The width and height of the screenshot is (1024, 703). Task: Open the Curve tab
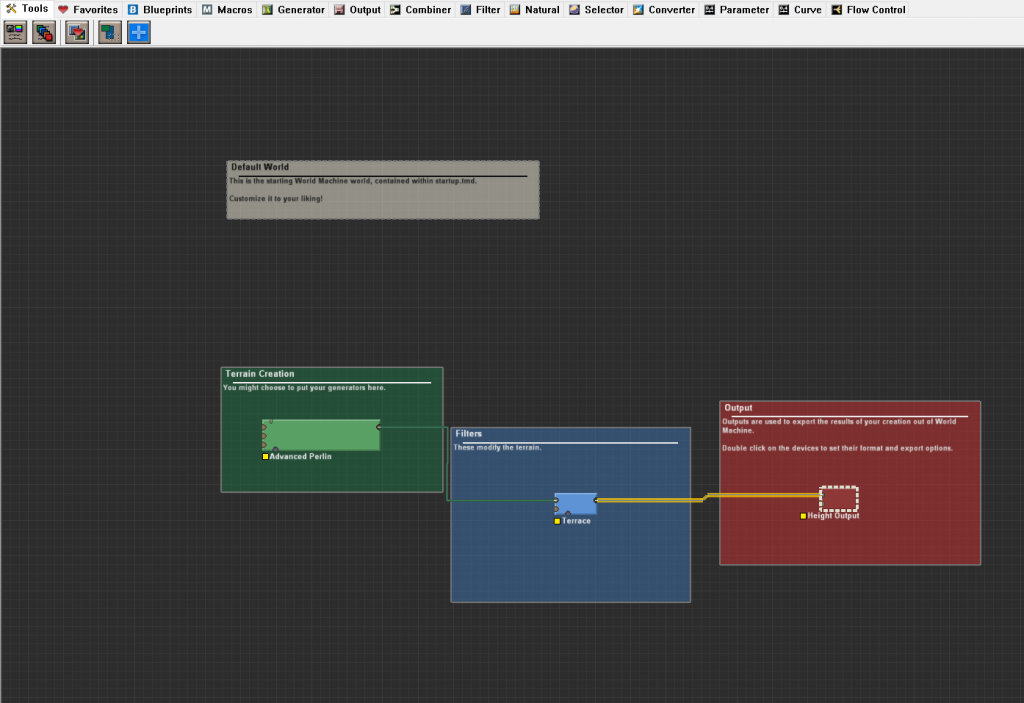799,9
